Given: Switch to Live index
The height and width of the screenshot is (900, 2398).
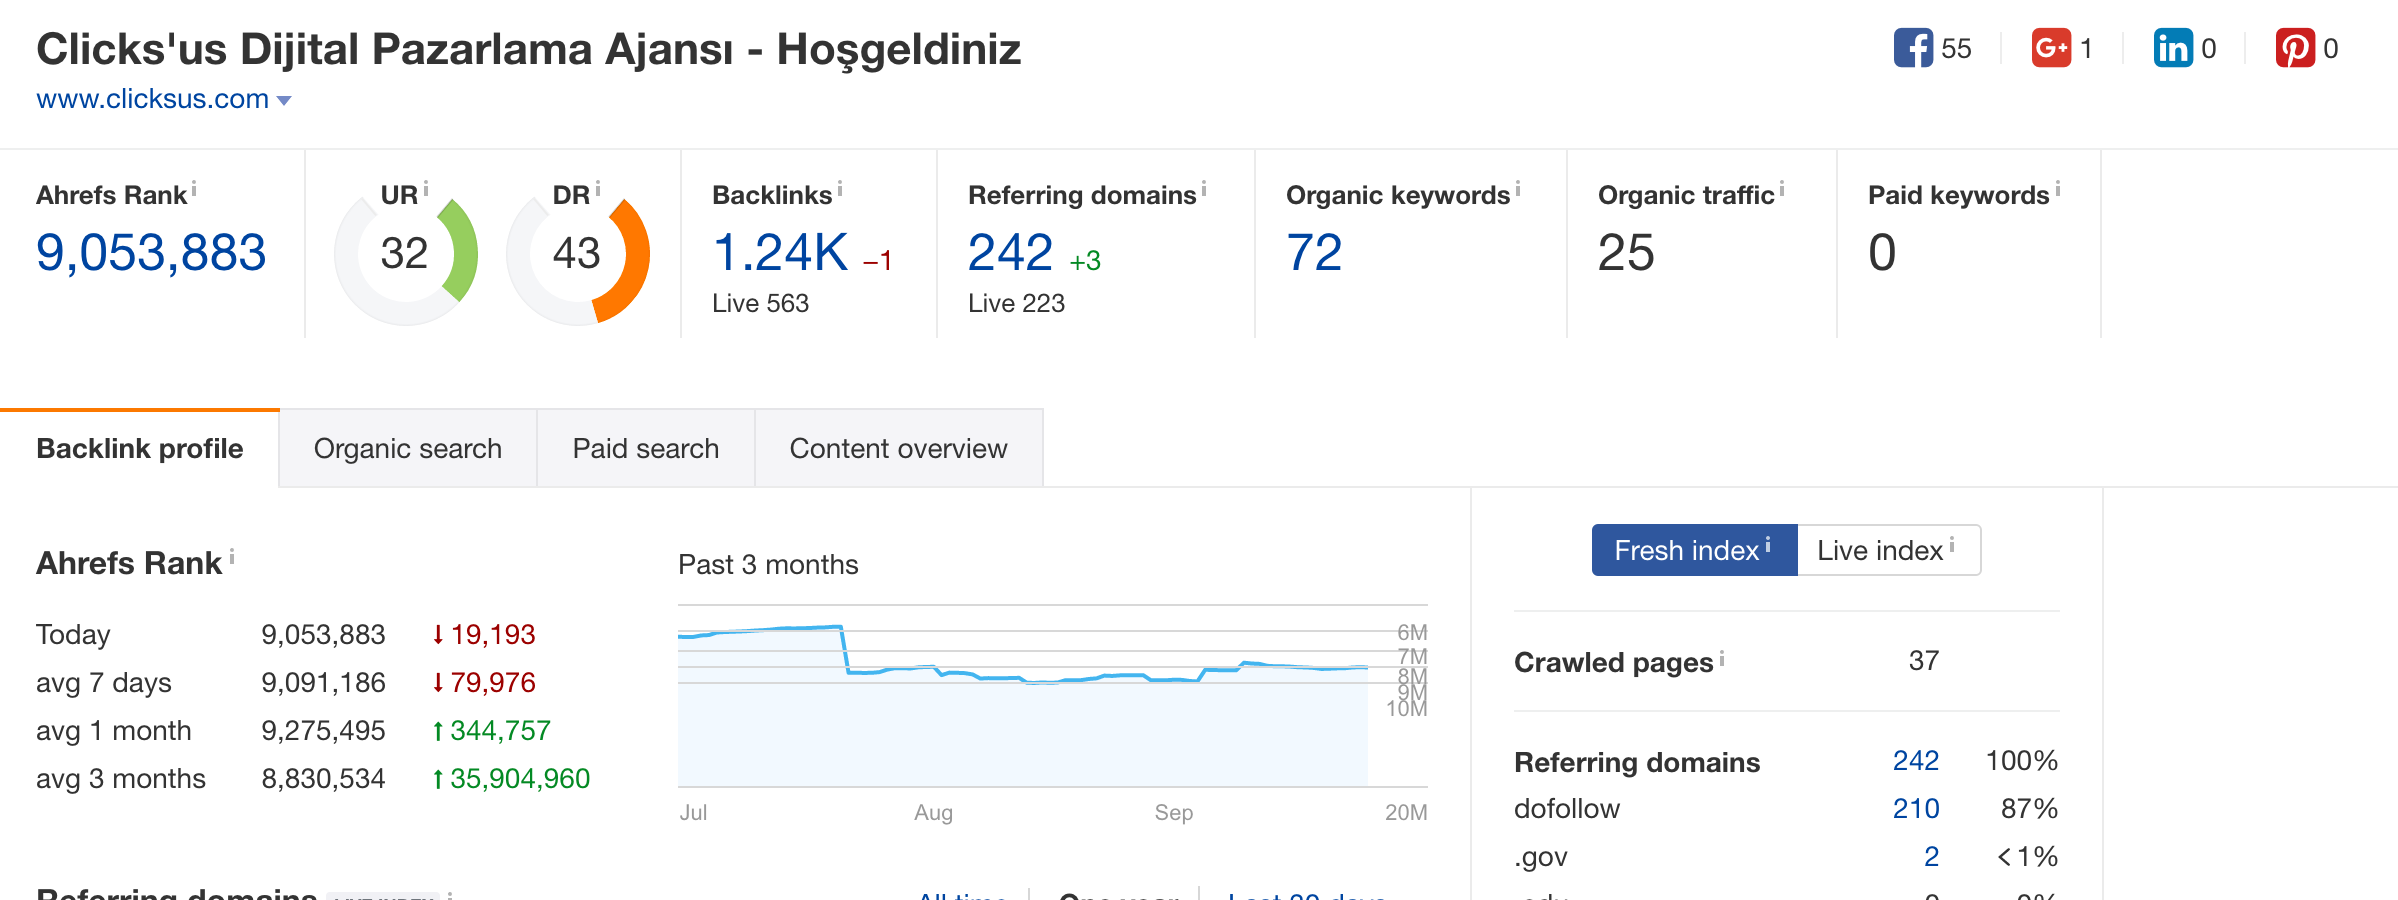Looking at the screenshot, I should [1887, 550].
